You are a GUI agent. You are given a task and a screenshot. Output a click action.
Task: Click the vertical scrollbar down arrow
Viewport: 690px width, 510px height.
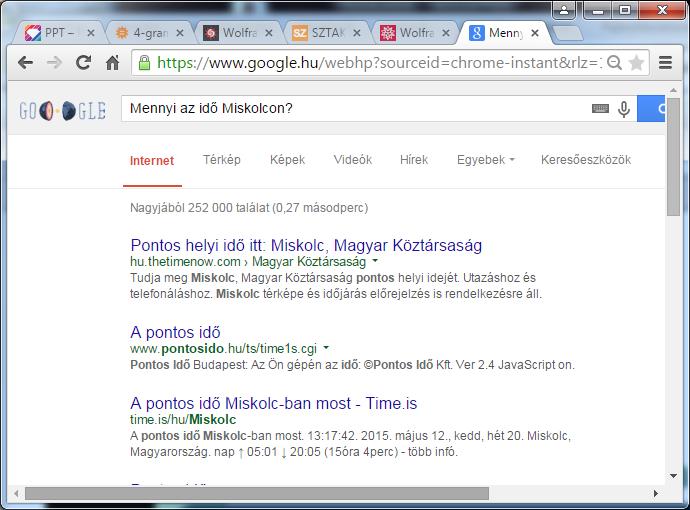coord(673,476)
